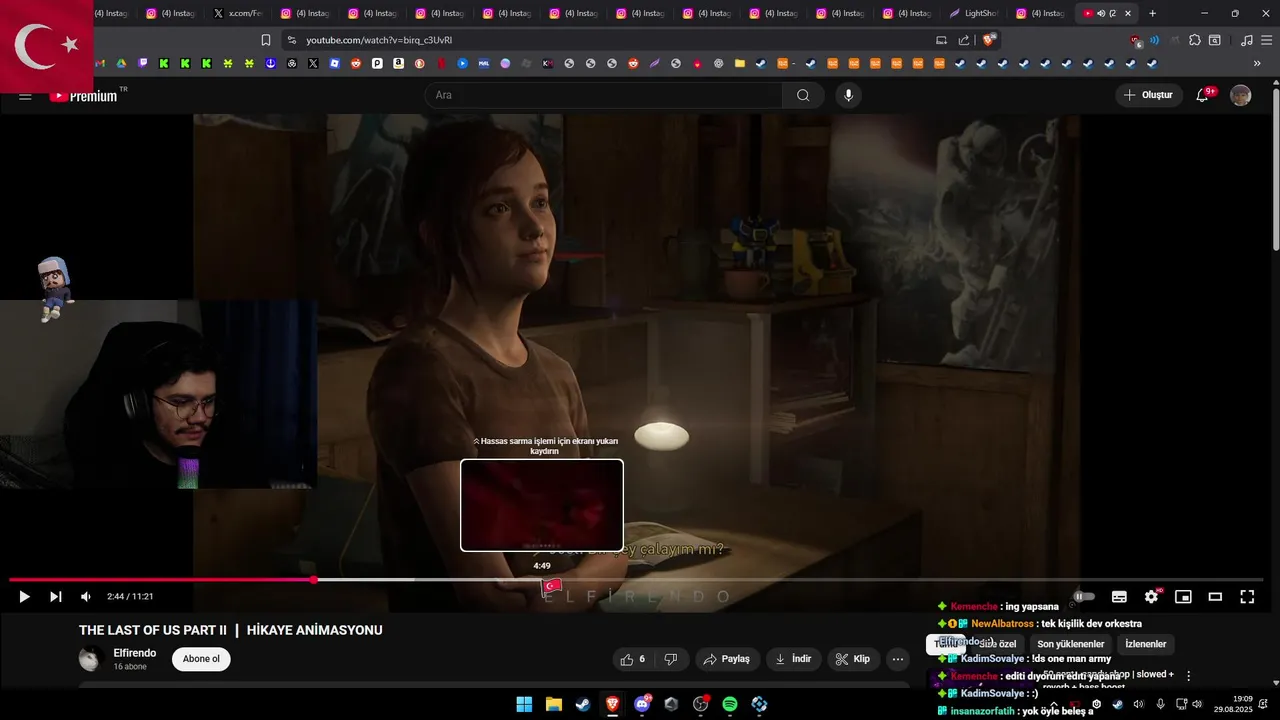Viewport: 1280px width, 720px height.
Task: Bookmark this page via bookmark icon
Action: (266, 40)
